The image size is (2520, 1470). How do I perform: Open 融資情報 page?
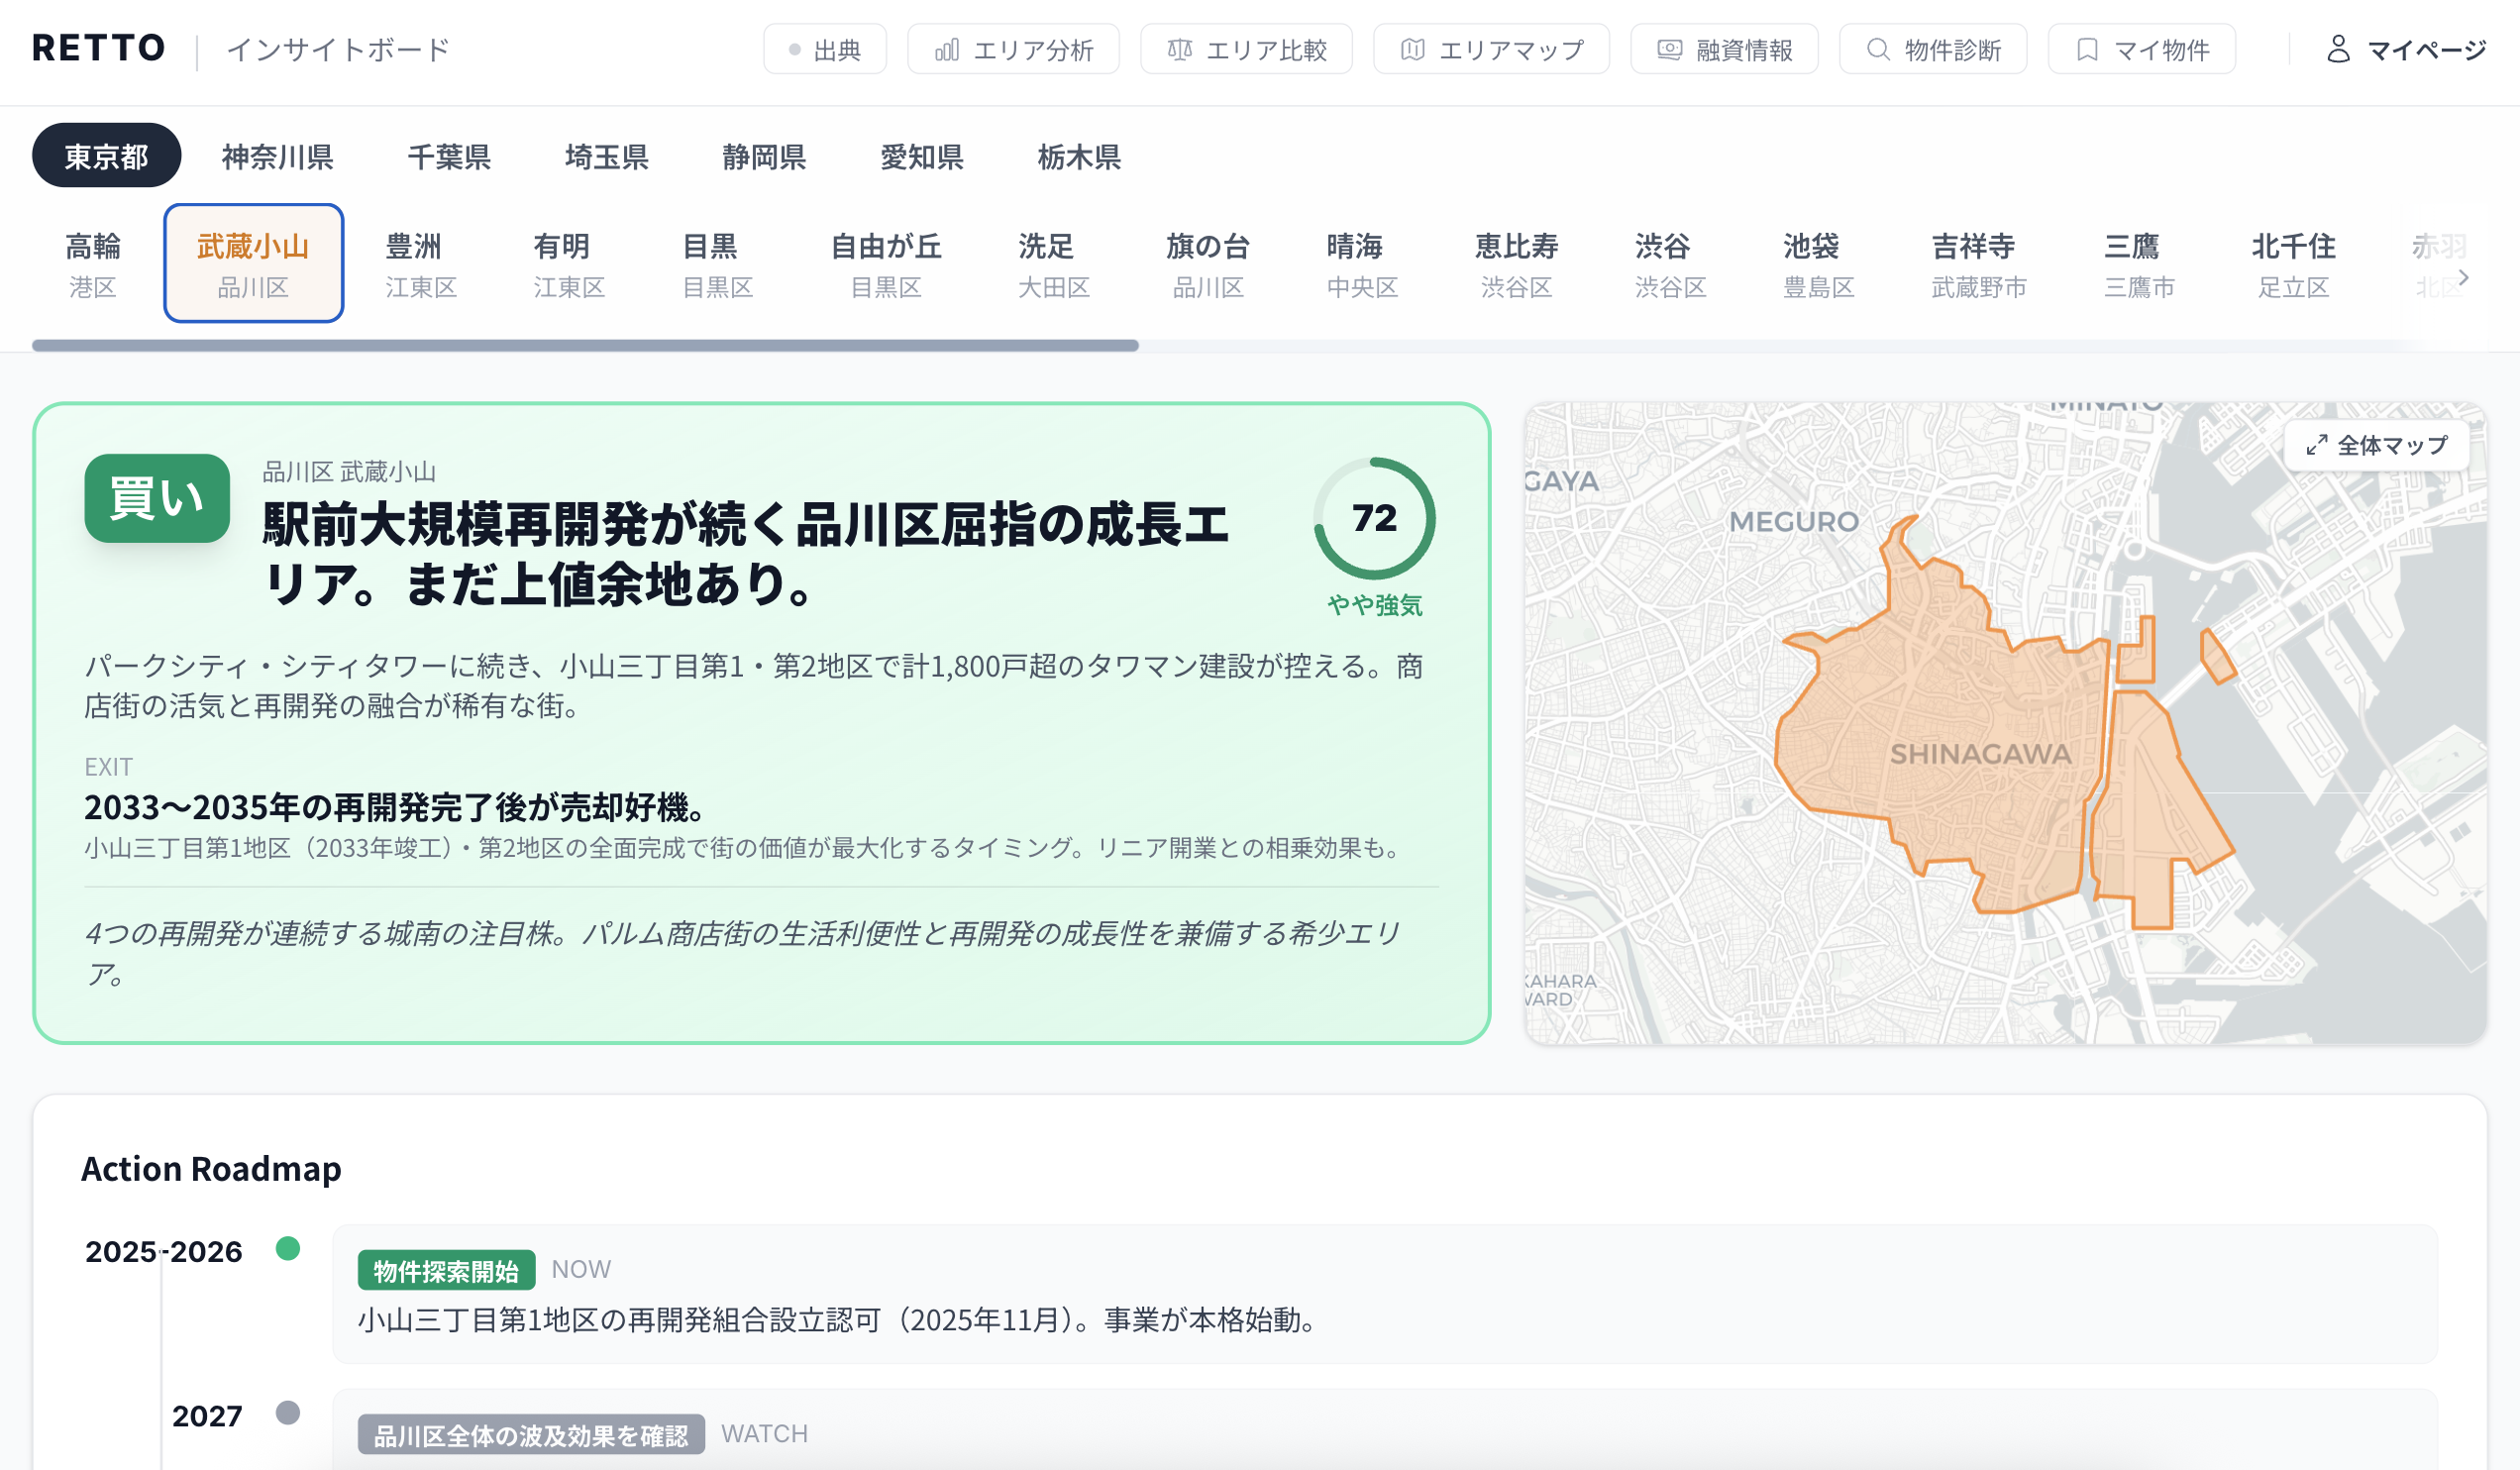point(1724,49)
